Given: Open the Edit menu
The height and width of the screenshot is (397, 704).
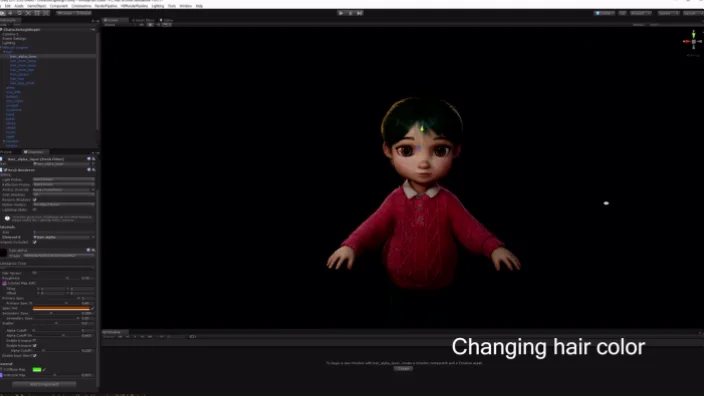Looking at the screenshot, I should (x=8, y=6).
